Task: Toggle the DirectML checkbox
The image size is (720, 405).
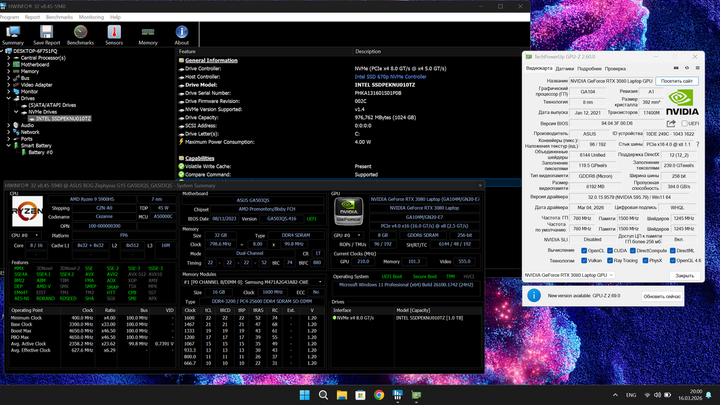Action: tap(673, 251)
